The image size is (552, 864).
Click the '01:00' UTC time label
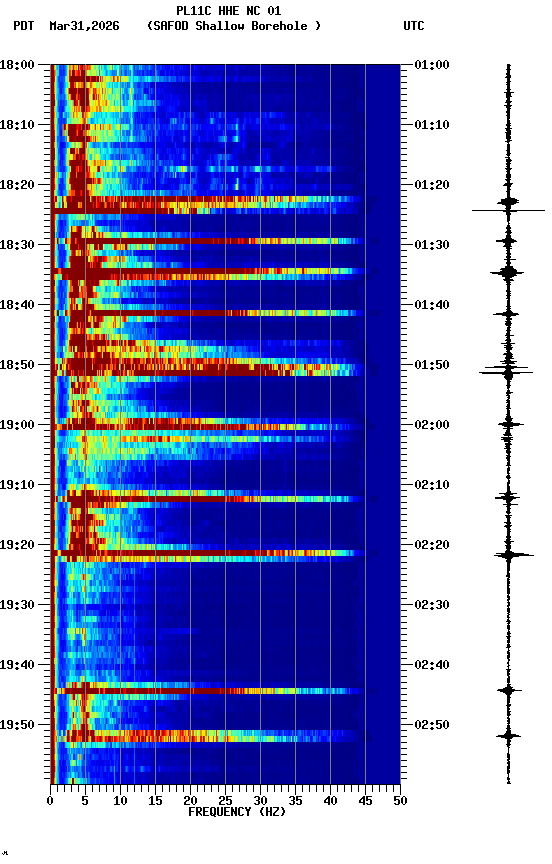[432, 65]
